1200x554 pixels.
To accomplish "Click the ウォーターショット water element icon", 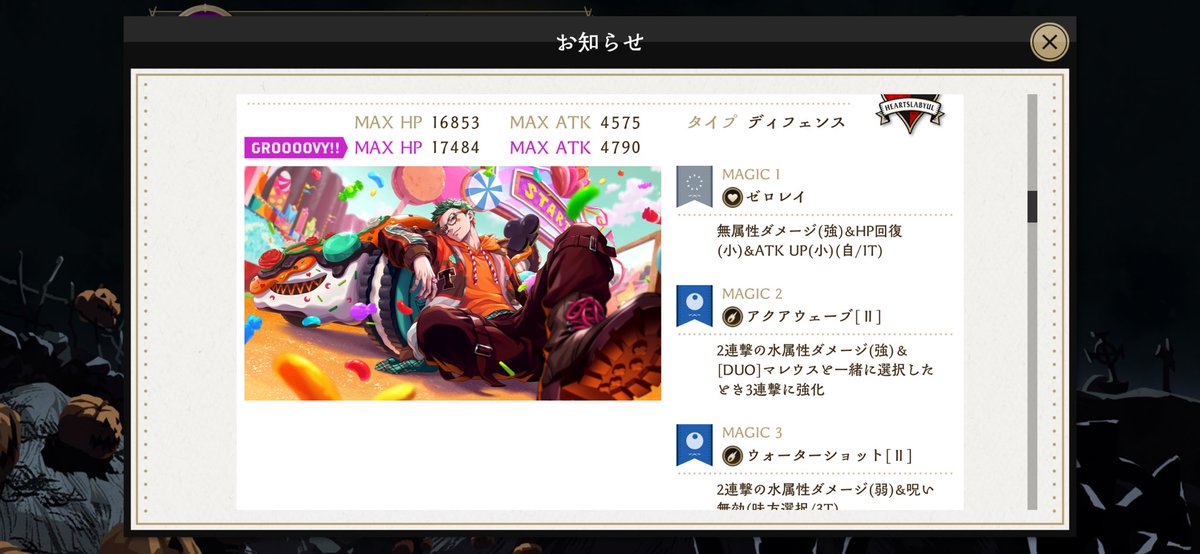I will click(x=732, y=456).
